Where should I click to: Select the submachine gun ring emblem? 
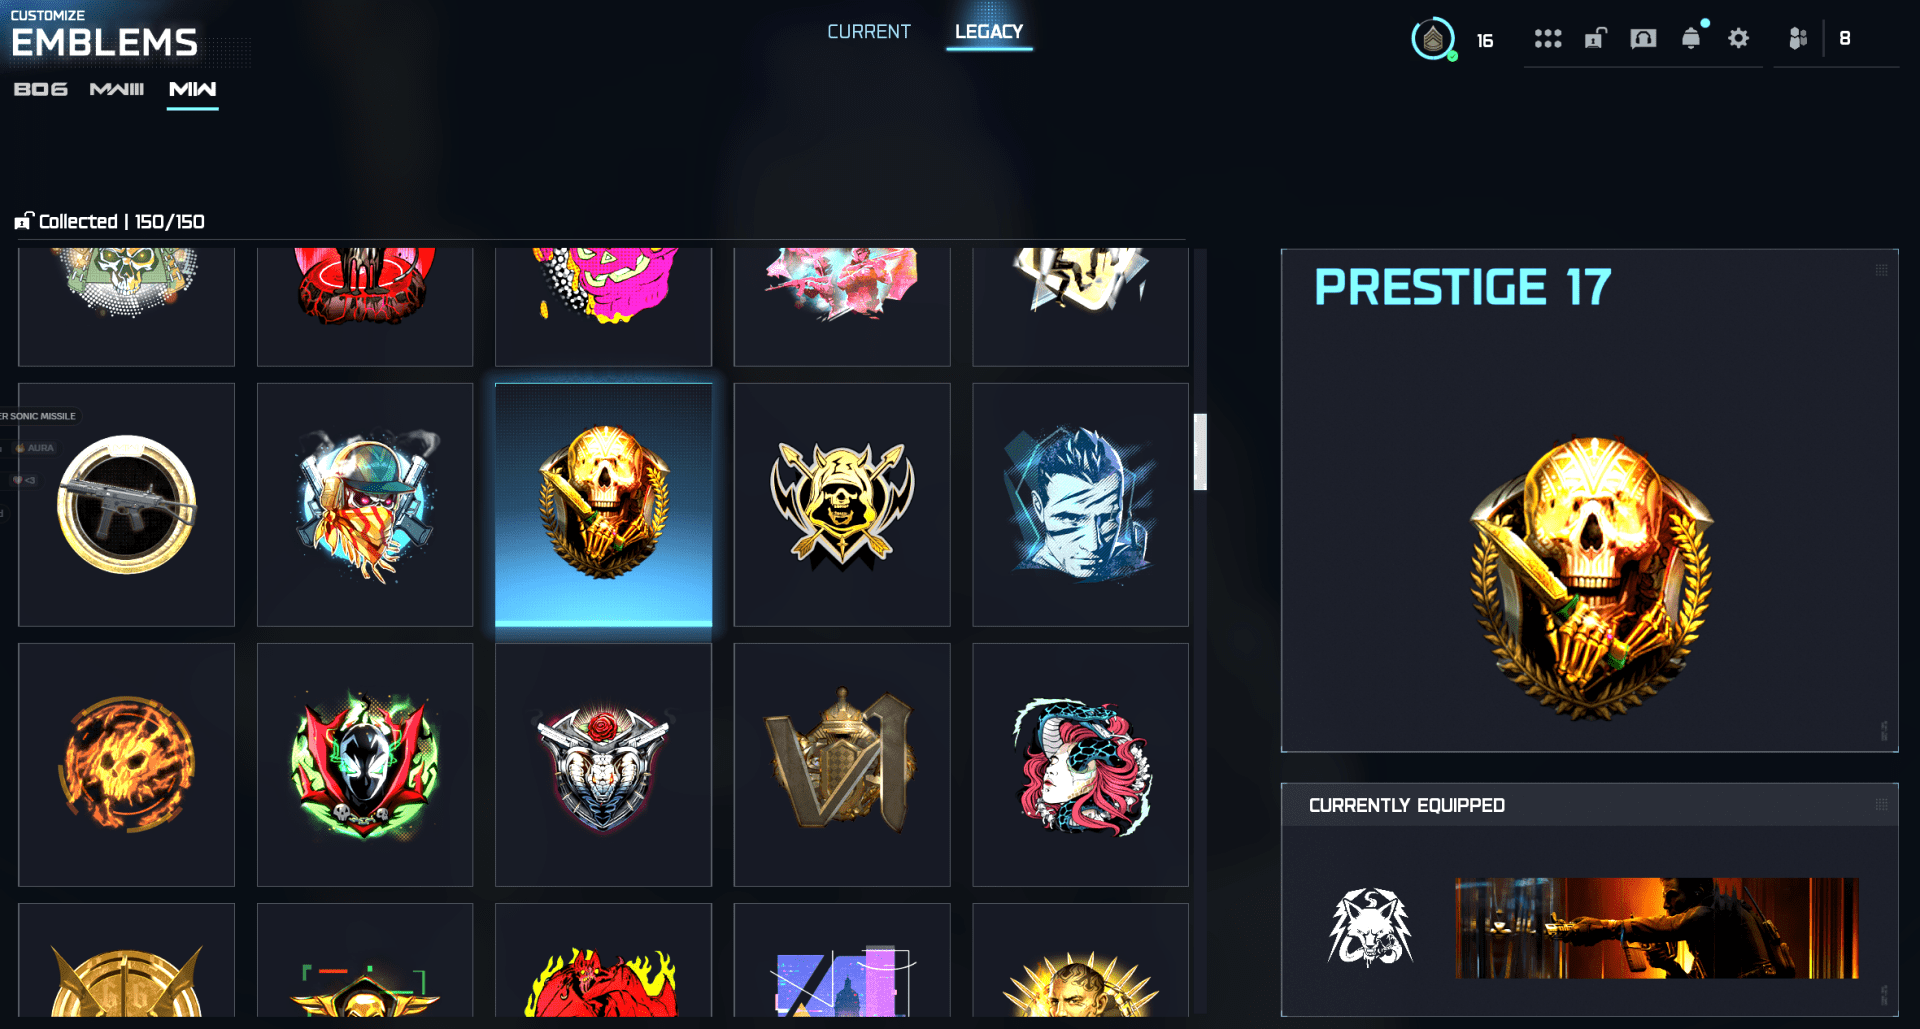pos(127,505)
